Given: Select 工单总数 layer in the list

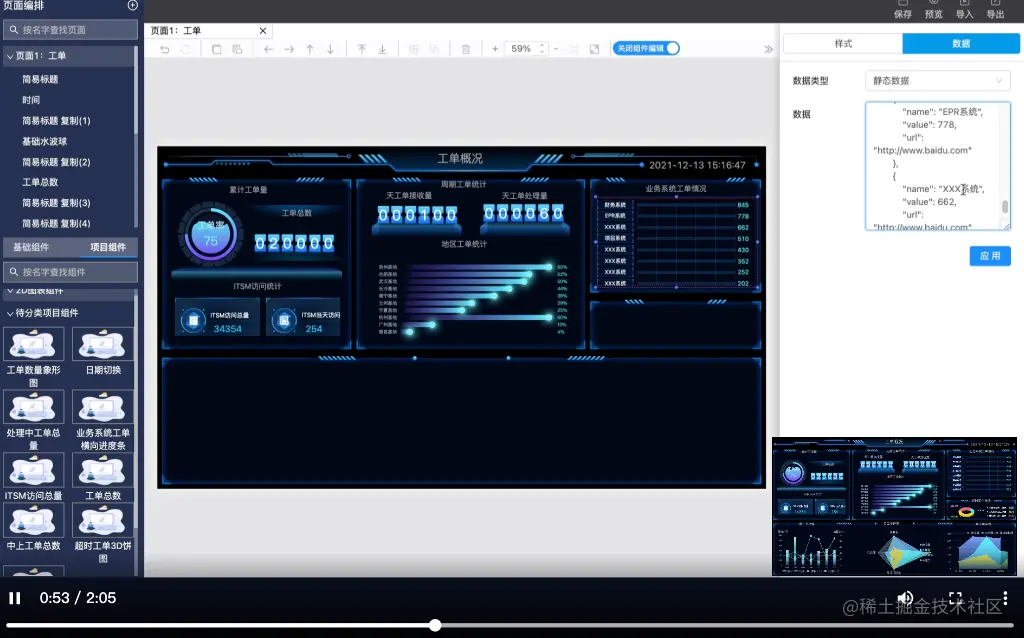Looking at the screenshot, I should [x=40, y=182].
